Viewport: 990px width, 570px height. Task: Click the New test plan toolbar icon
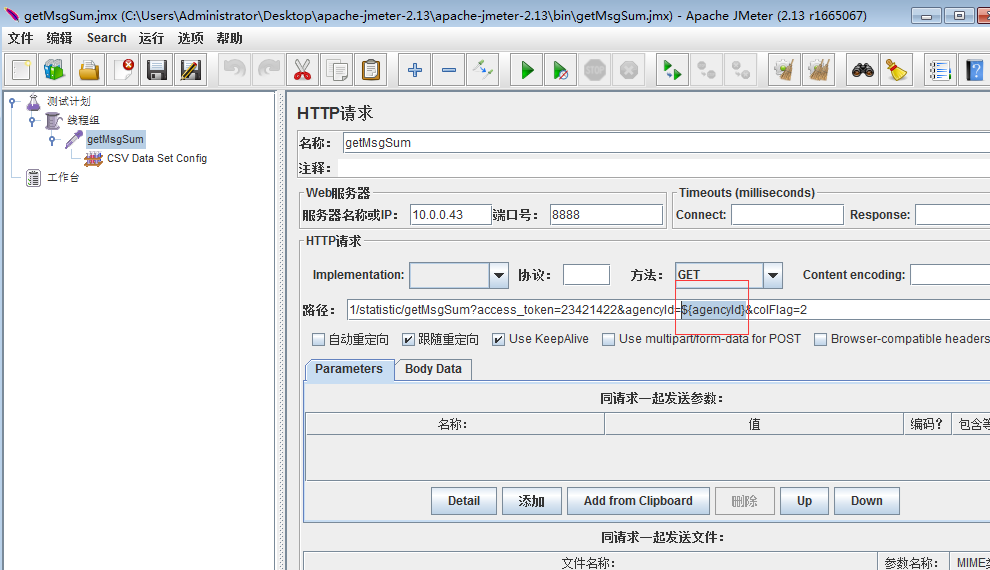click(x=21, y=69)
